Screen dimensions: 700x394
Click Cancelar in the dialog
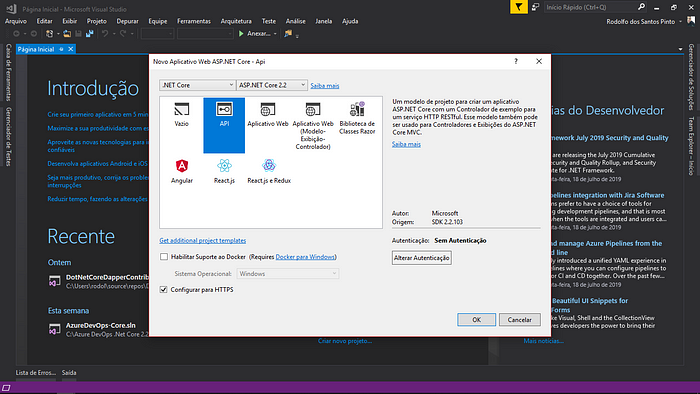[520, 319]
